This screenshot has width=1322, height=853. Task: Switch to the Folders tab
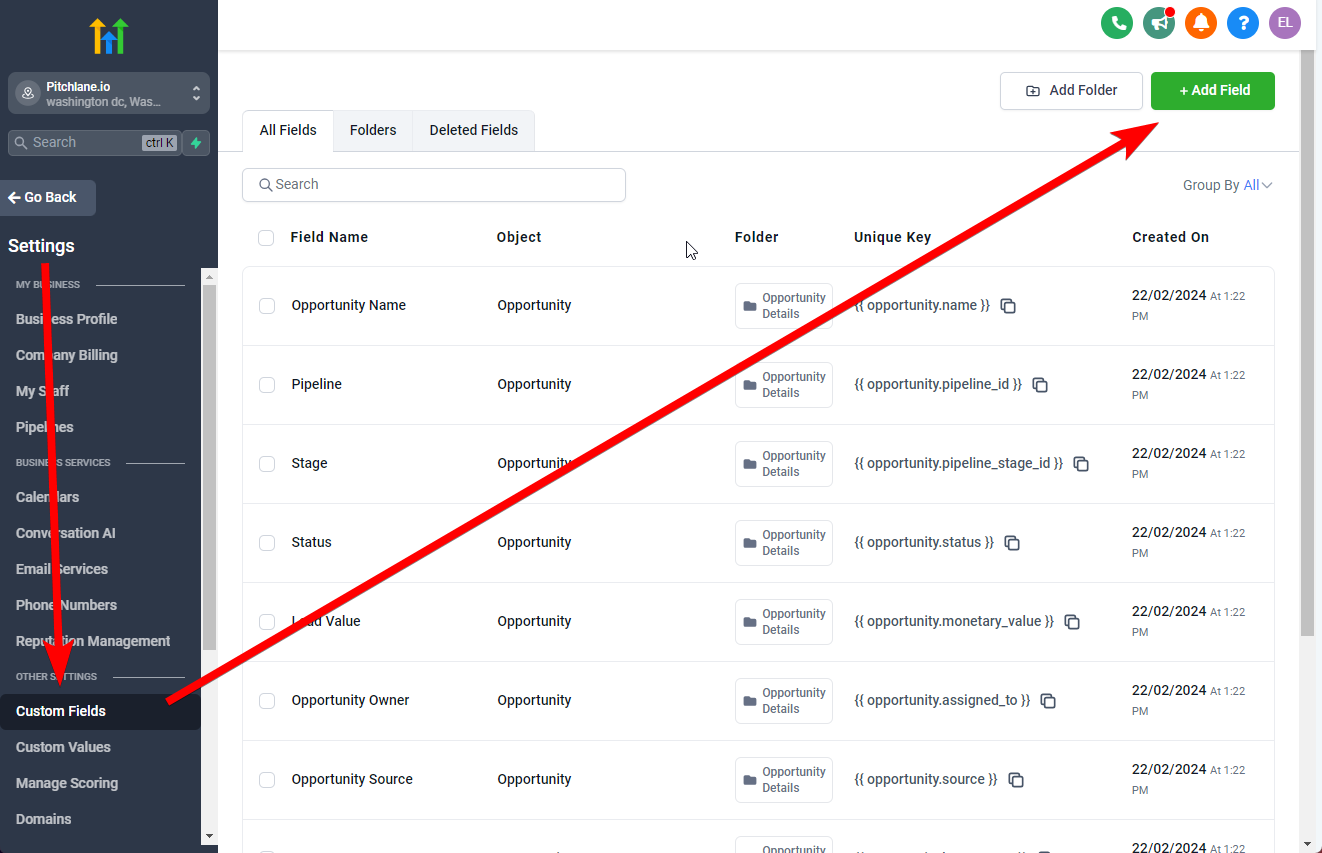[x=373, y=130]
